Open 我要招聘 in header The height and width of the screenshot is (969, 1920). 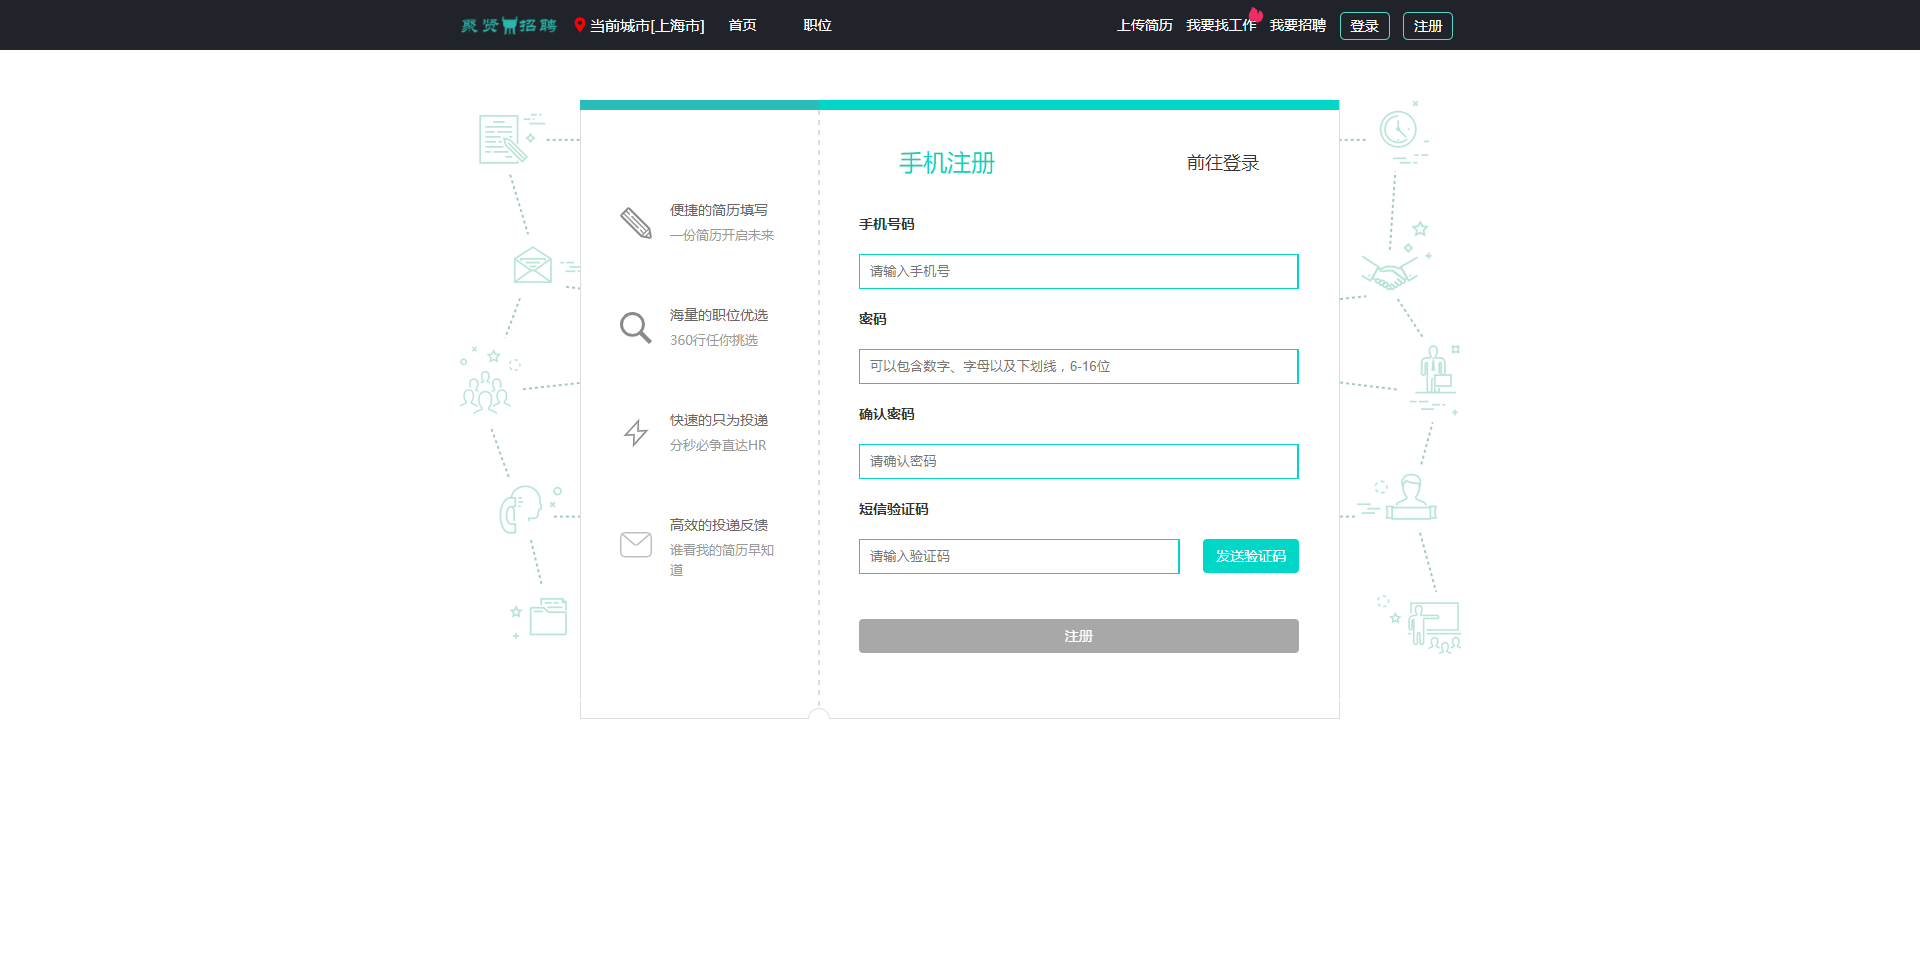pyautogui.click(x=1297, y=25)
